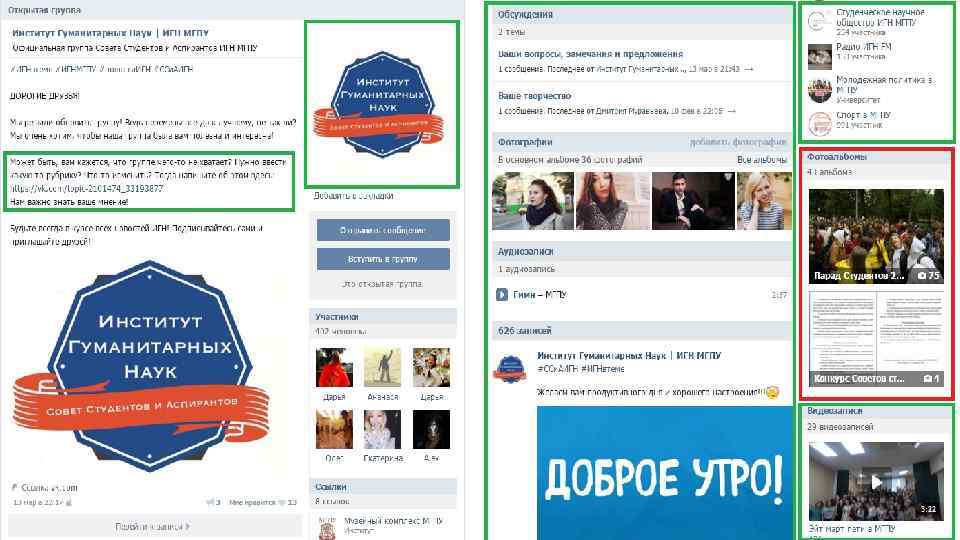Expand the pinned post via the show-more bar
The height and width of the screenshot is (540, 960).
click(x=153, y=527)
